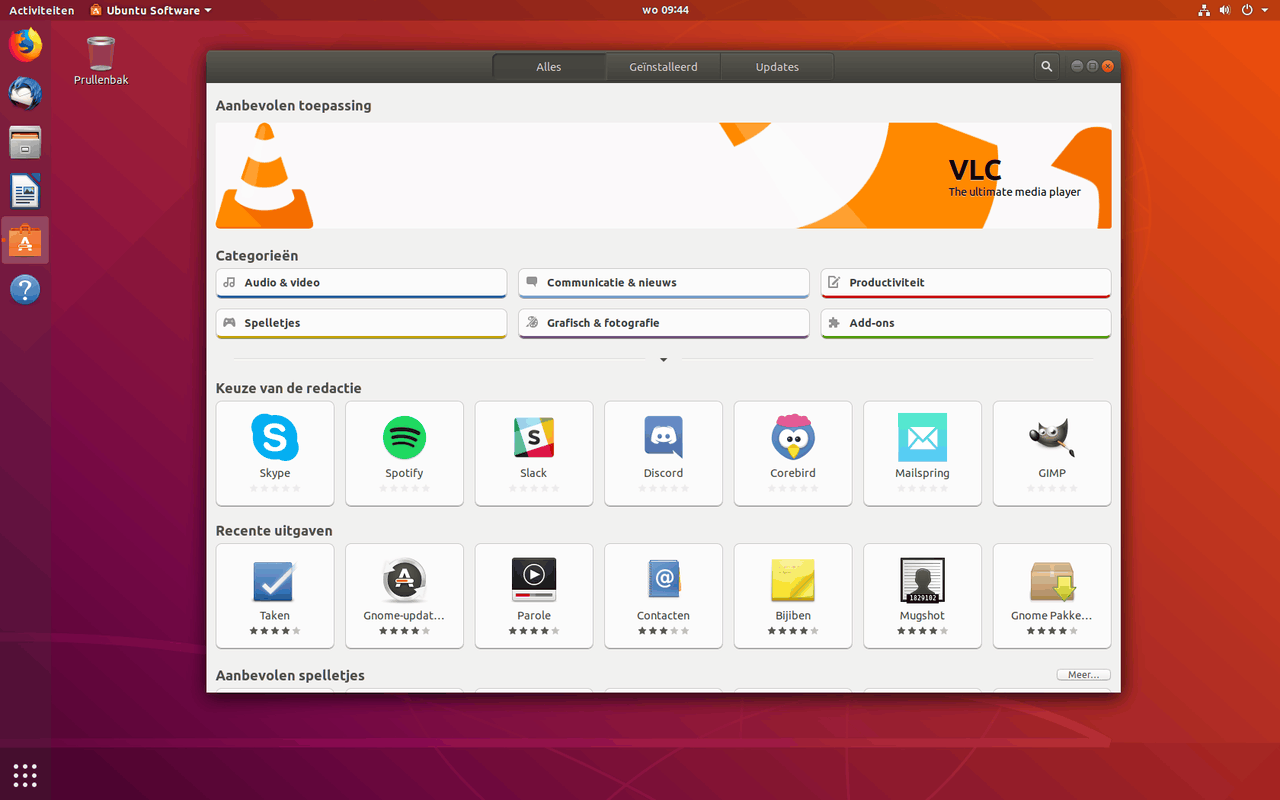Click the search icon in header bar
Viewport: 1280px width, 800px height.
coord(1047,67)
